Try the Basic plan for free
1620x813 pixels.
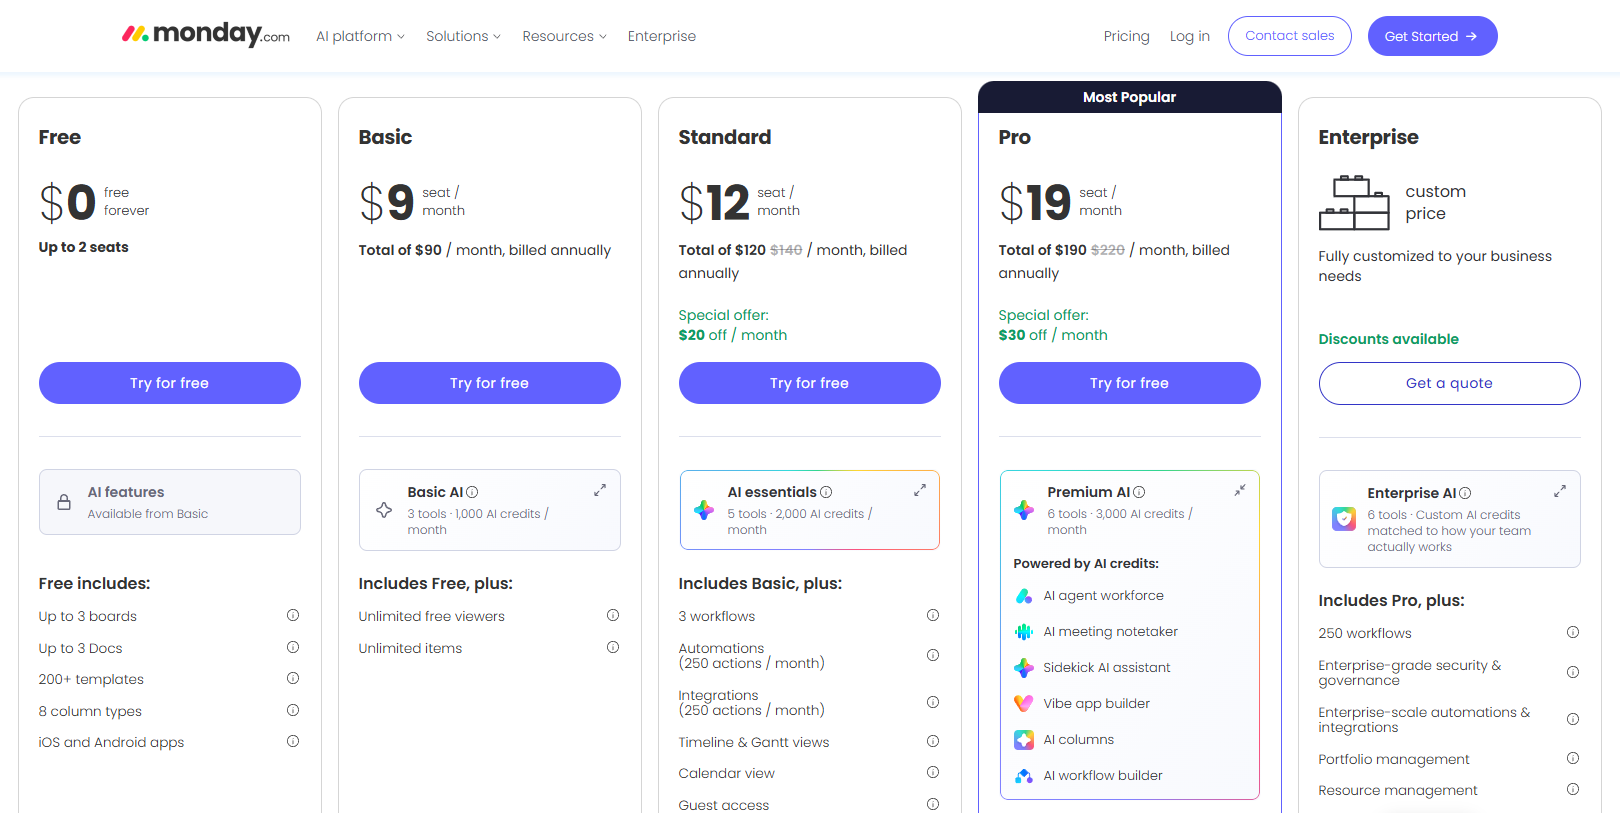pyautogui.click(x=490, y=383)
